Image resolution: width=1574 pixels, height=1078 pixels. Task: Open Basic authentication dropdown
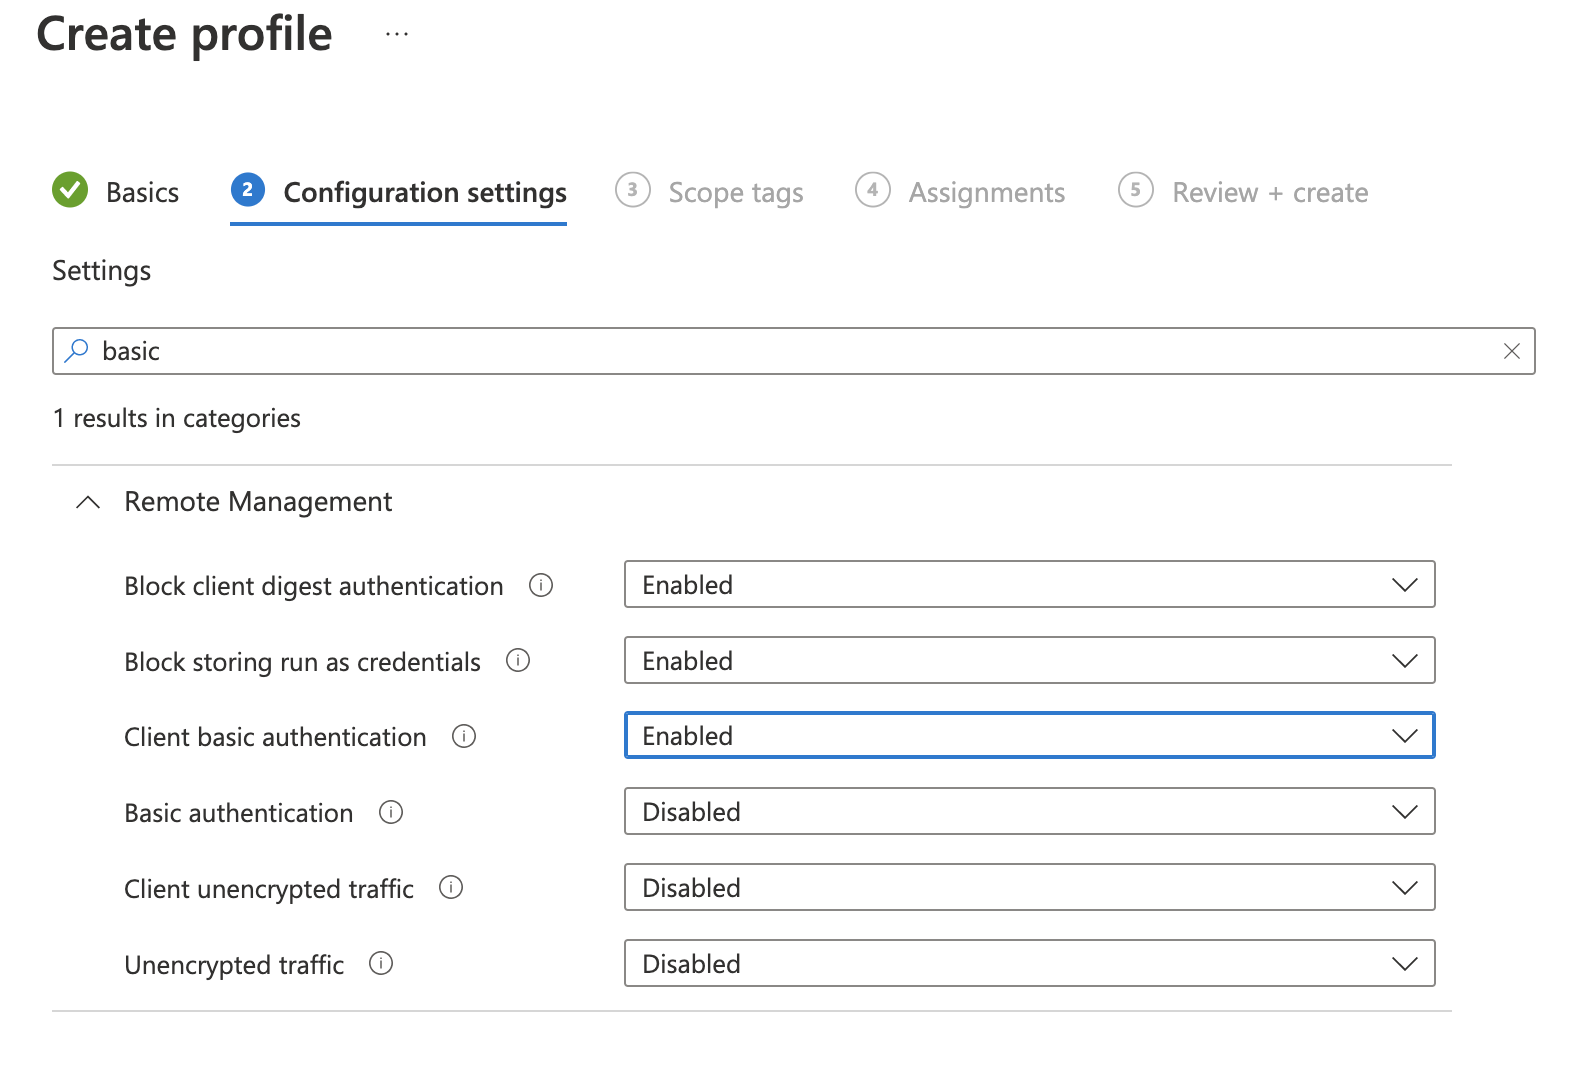(x=1029, y=812)
